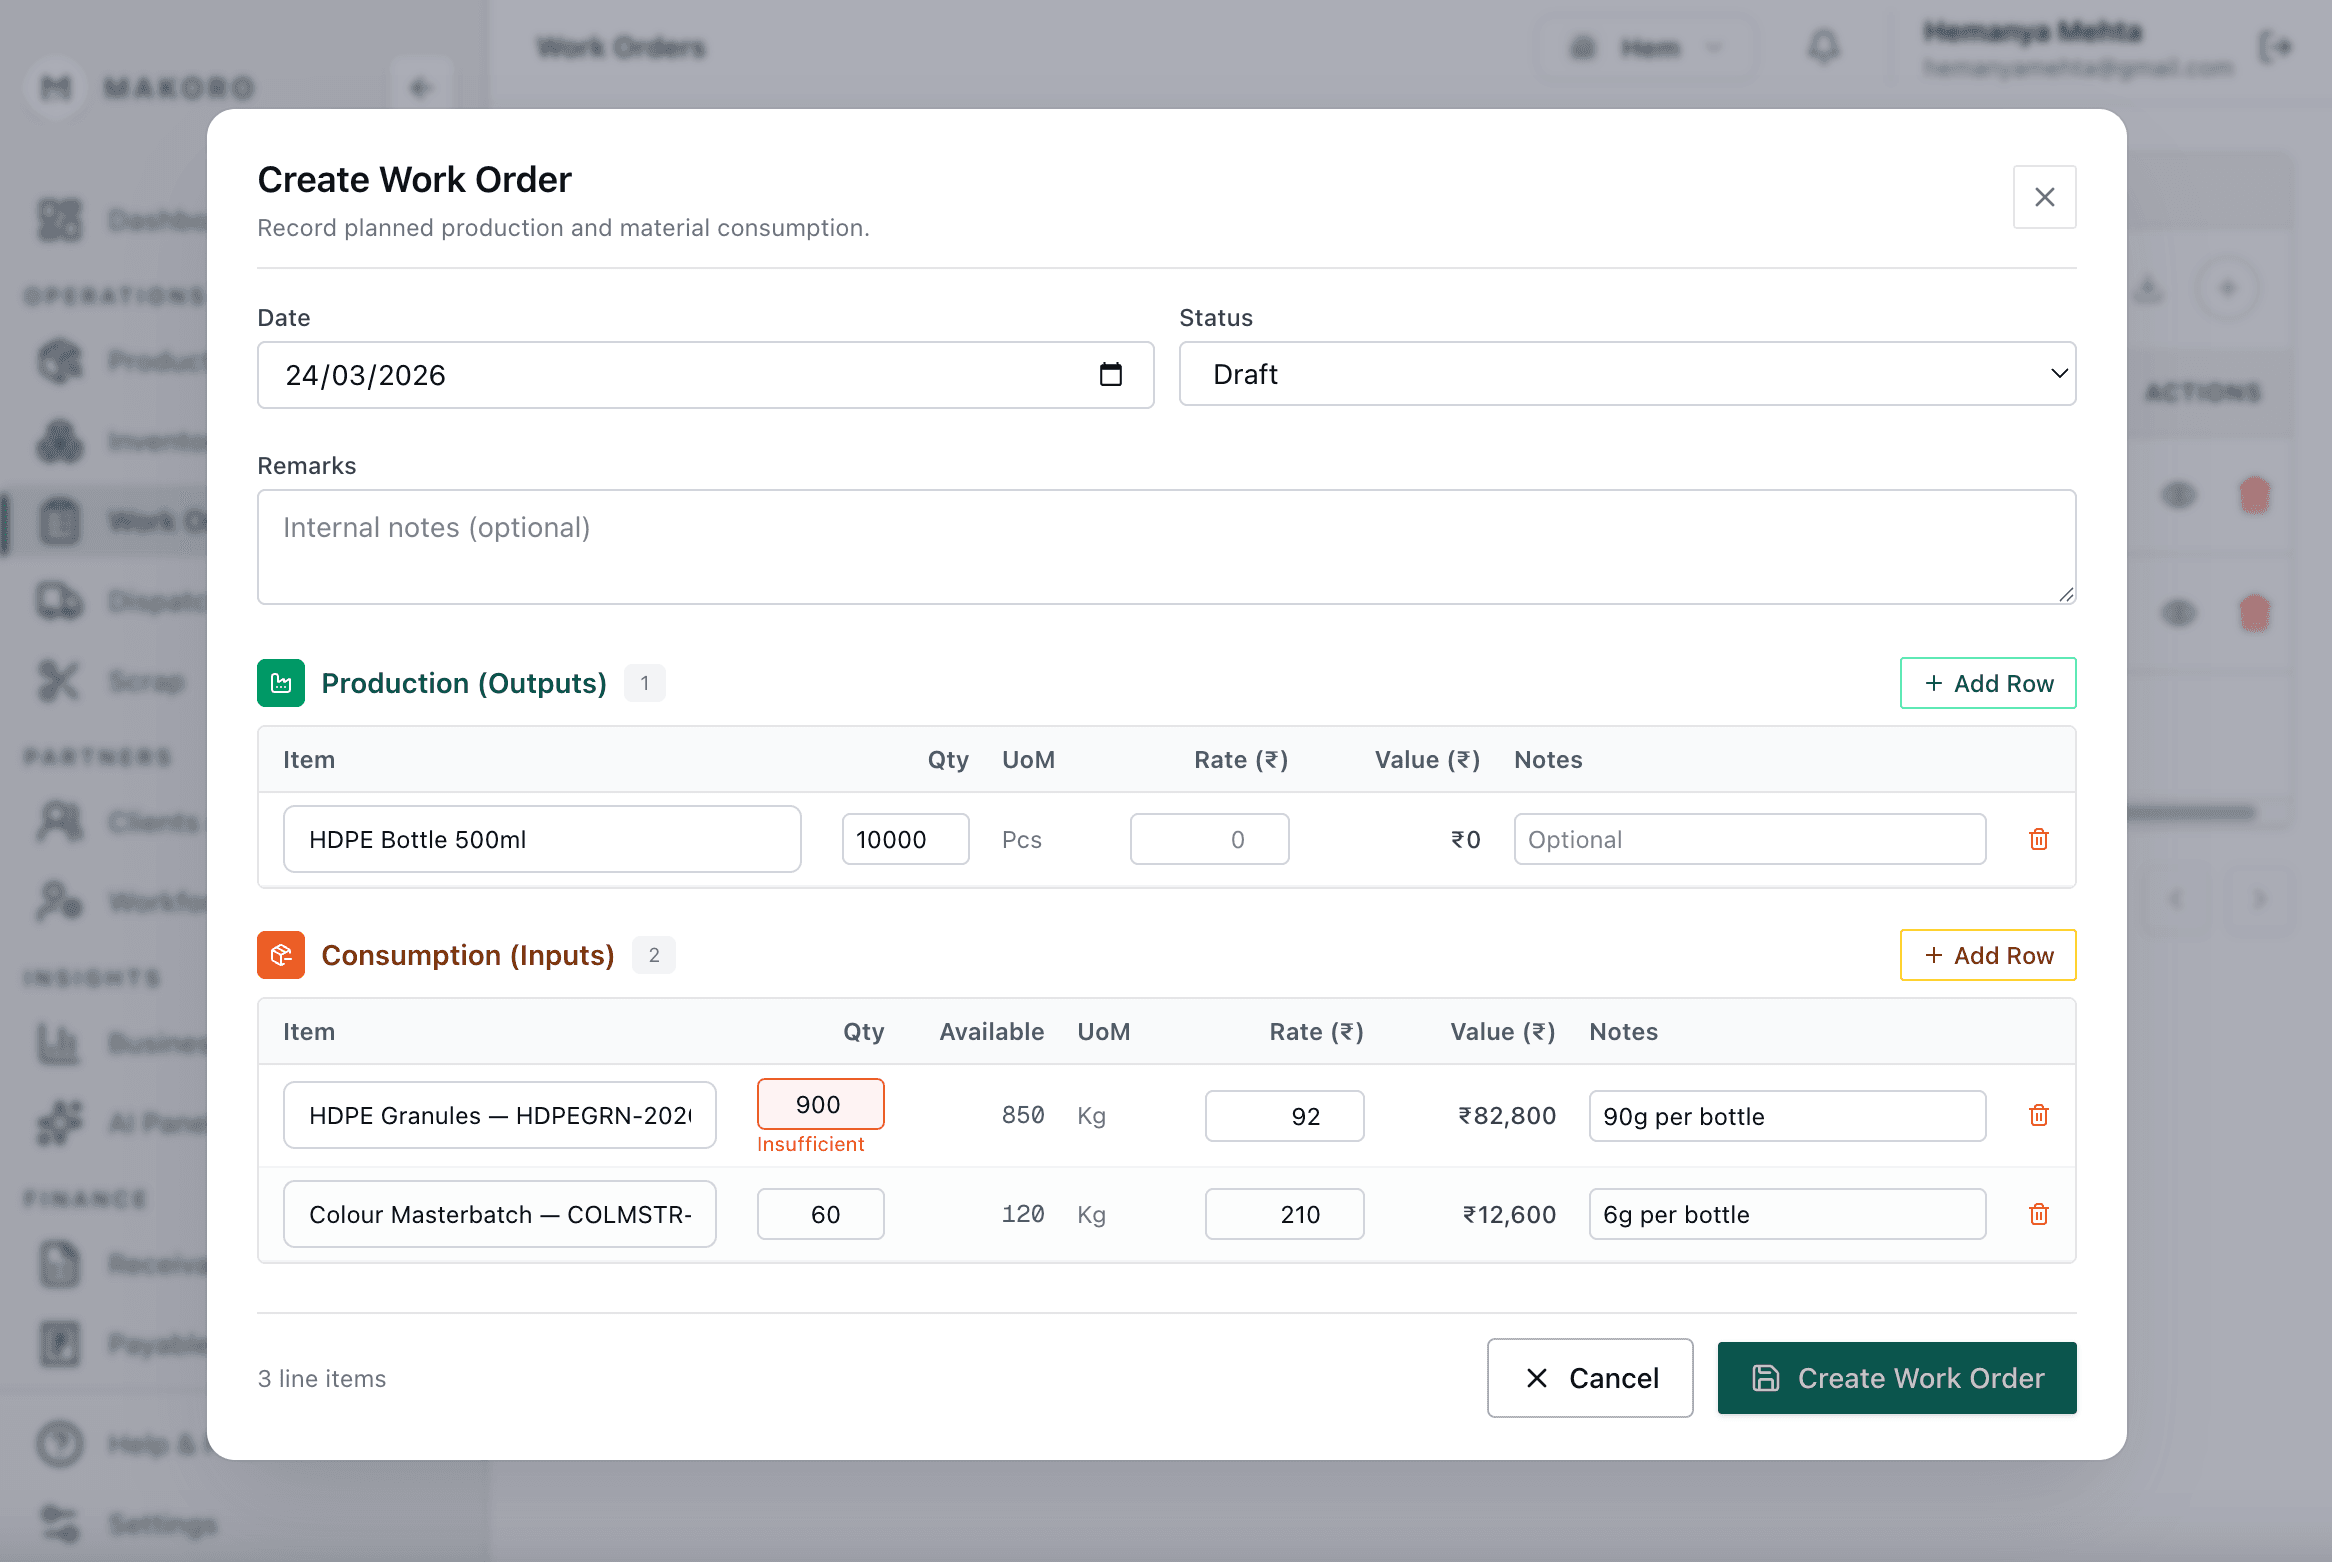Click the notifications bell in background header
The image size is (2332, 1562).
point(1824,47)
